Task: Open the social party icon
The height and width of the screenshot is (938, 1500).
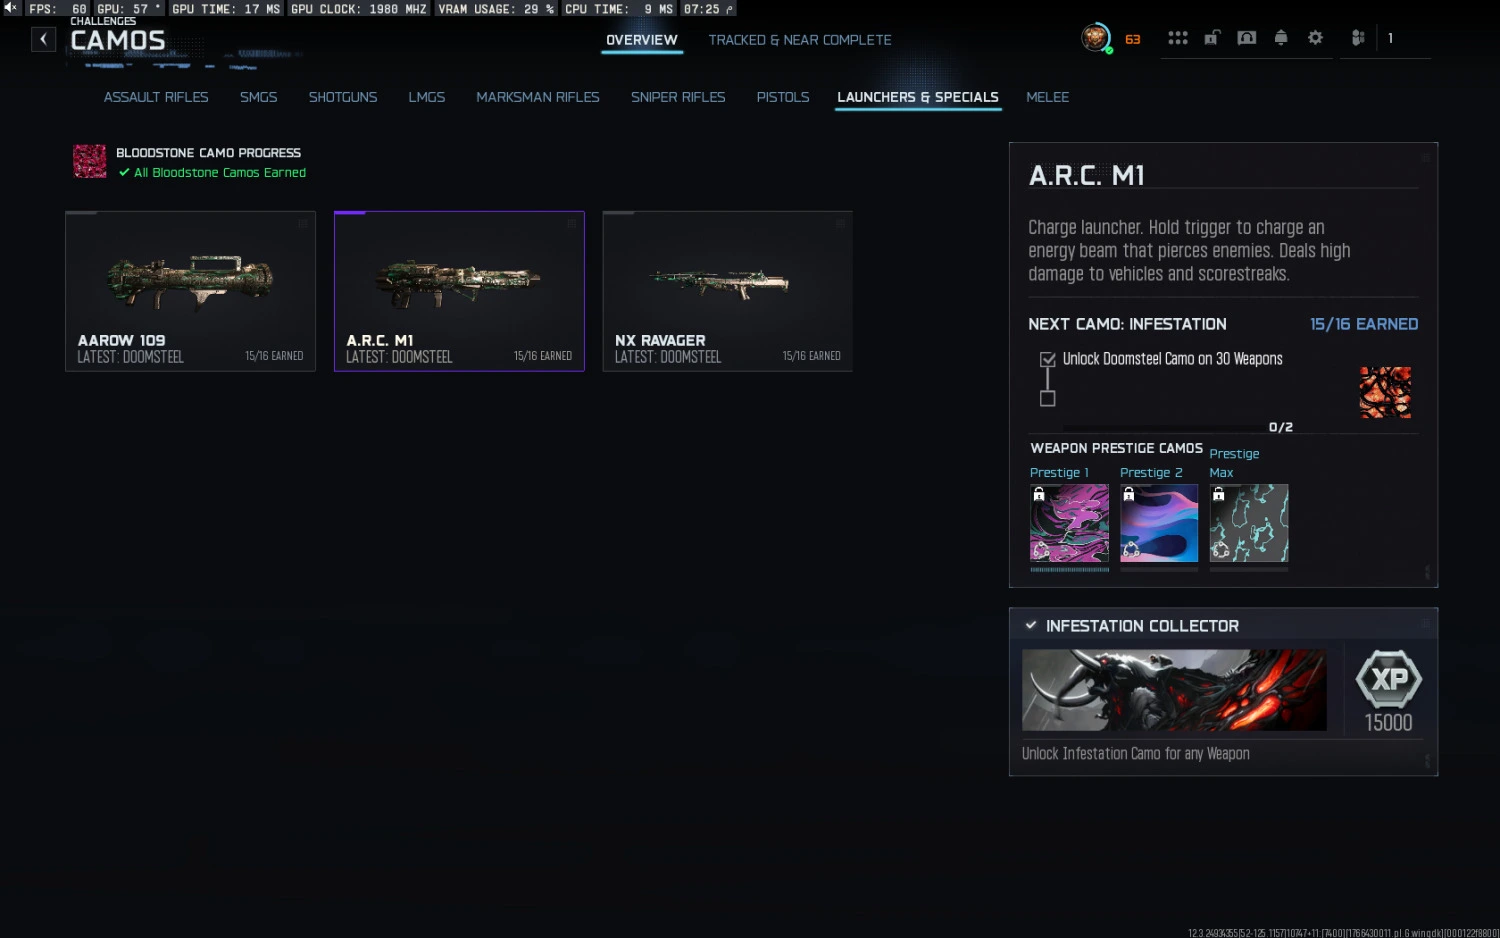Action: (1358, 38)
